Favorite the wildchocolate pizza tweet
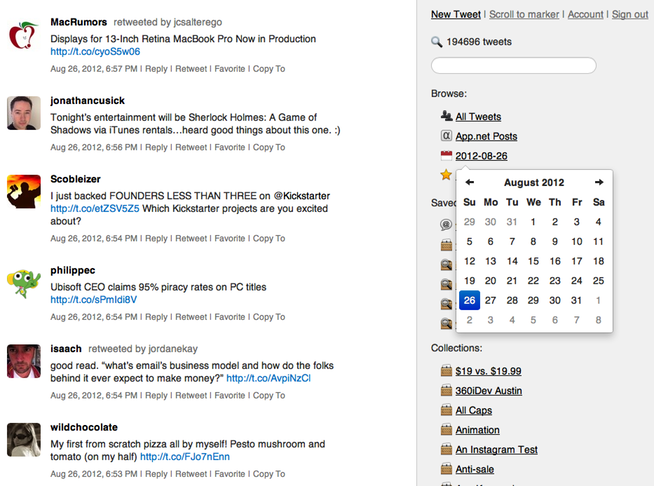The image size is (654, 486). tap(229, 473)
